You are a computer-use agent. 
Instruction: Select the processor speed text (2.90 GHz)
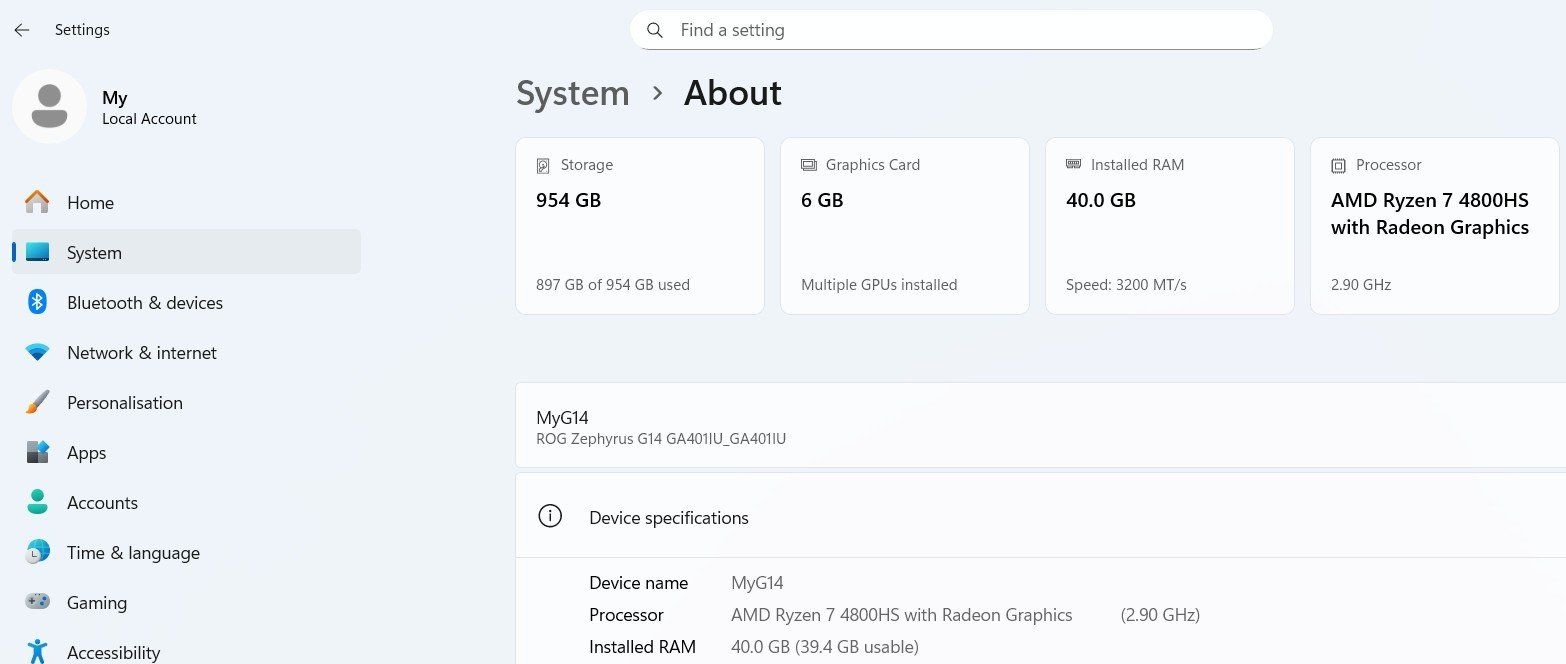click(x=1160, y=615)
